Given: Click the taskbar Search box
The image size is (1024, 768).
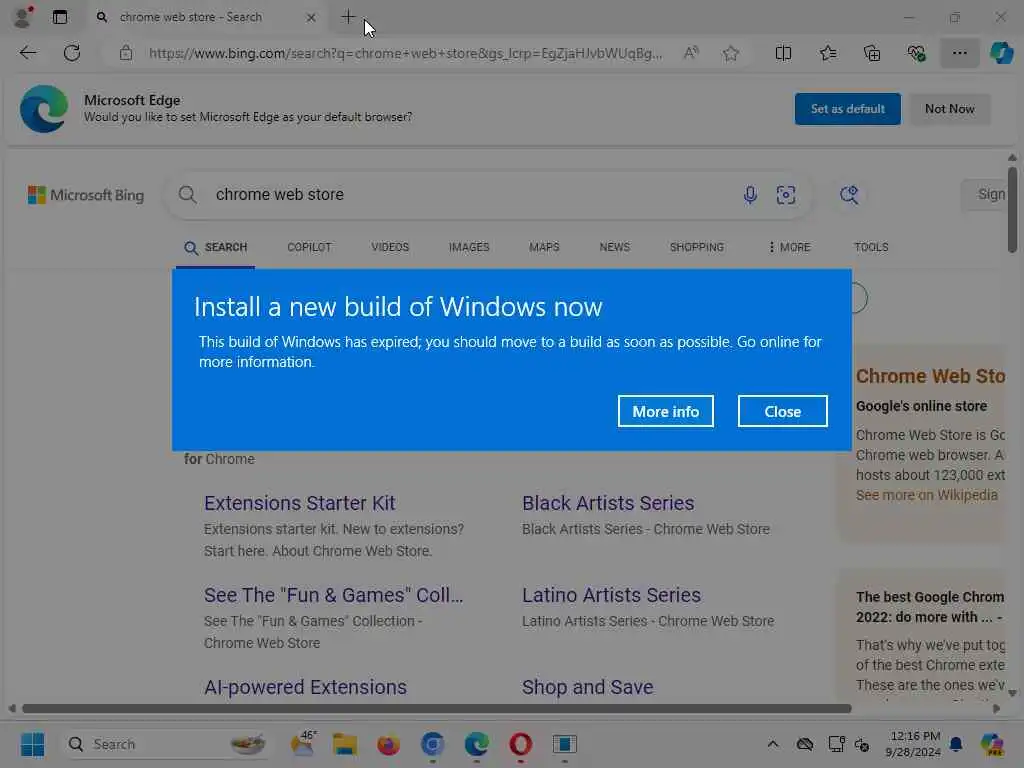Looking at the screenshot, I should click(x=167, y=744).
